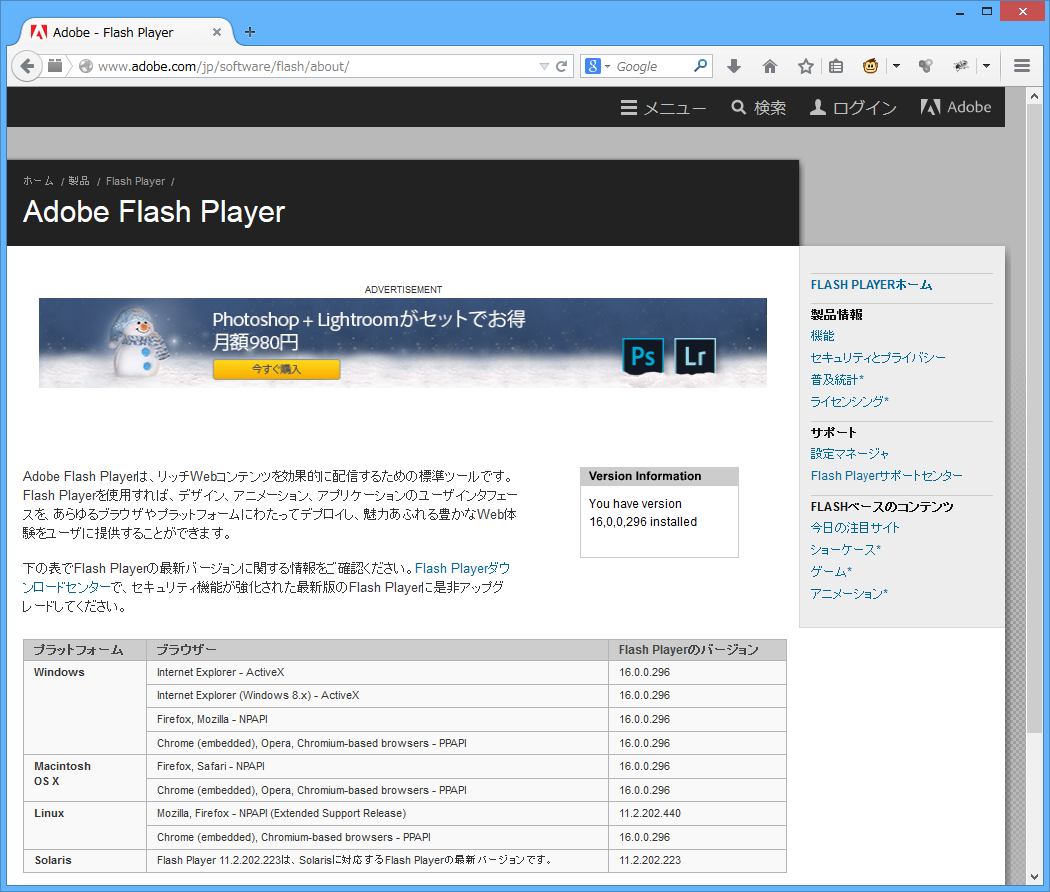Image resolution: width=1050 pixels, height=892 pixels.
Task: Reload the page with the refresh icon
Action: (x=562, y=67)
